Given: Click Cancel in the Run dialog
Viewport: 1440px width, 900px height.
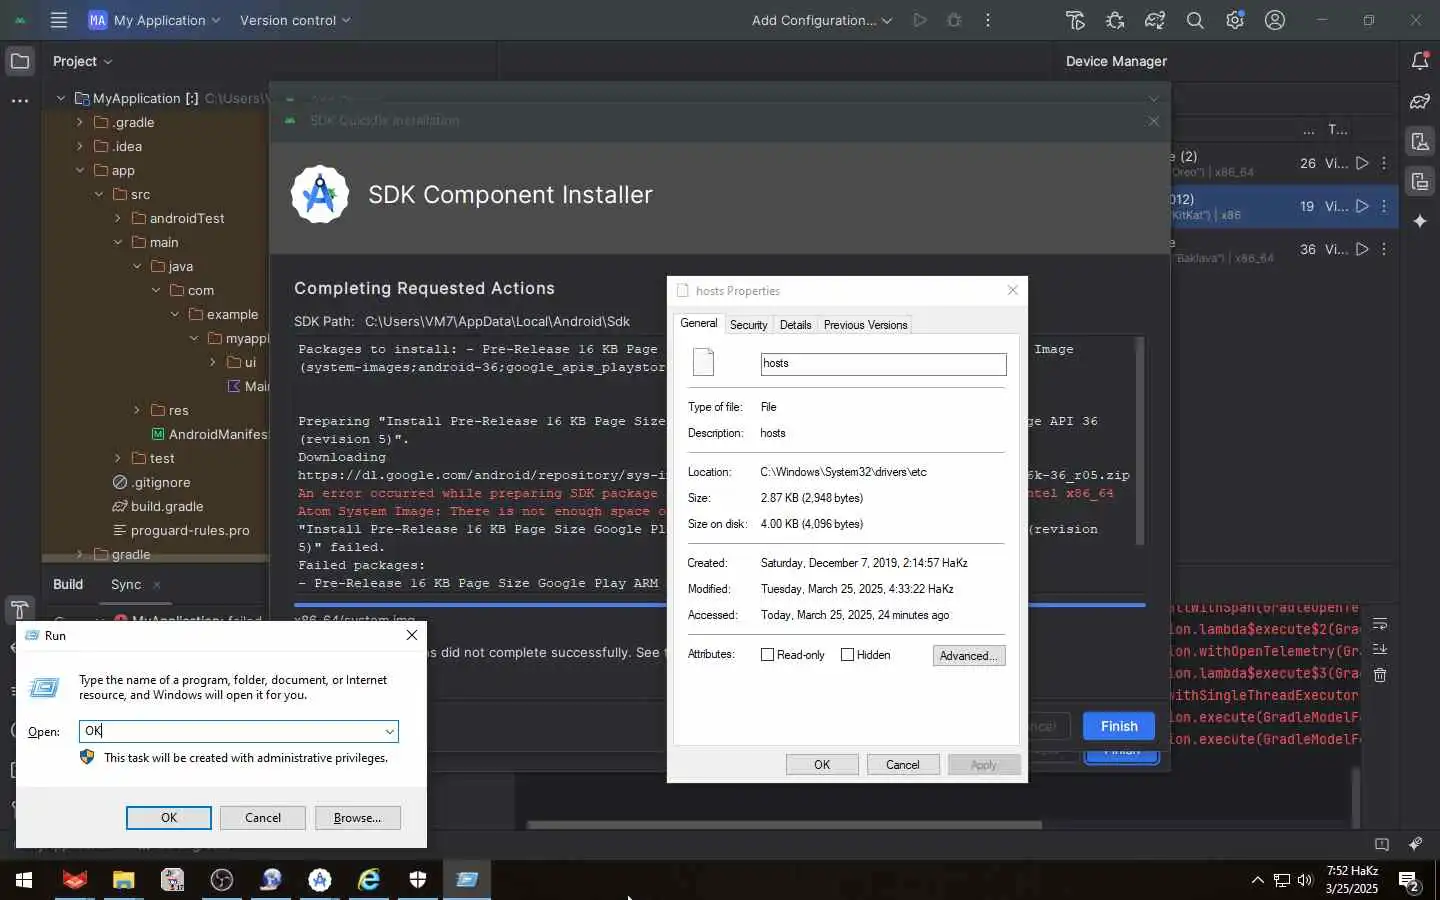Looking at the screenshot, I should [x=263, y=818].
